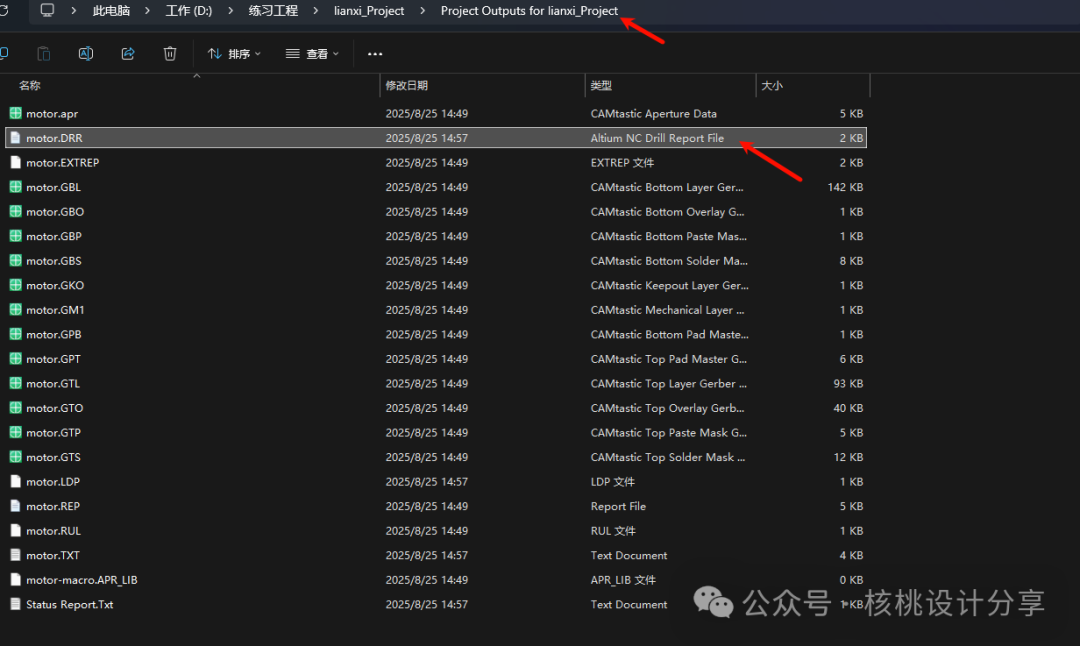Click the 大小 size column header

[772, 86]
